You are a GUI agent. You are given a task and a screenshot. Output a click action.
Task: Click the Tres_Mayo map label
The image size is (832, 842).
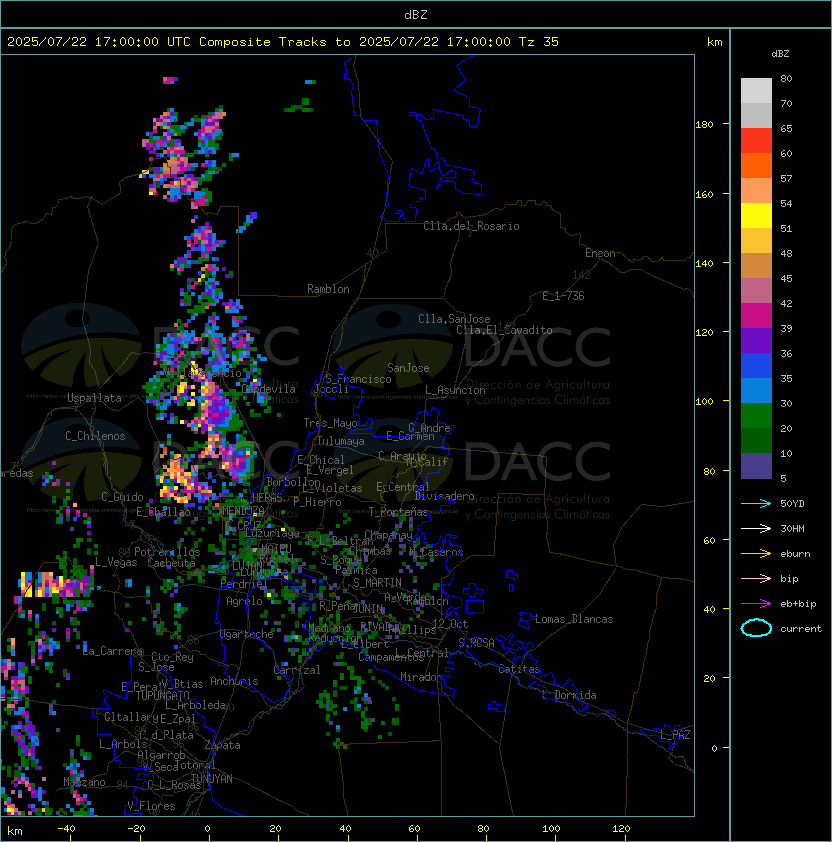(330, 423)
